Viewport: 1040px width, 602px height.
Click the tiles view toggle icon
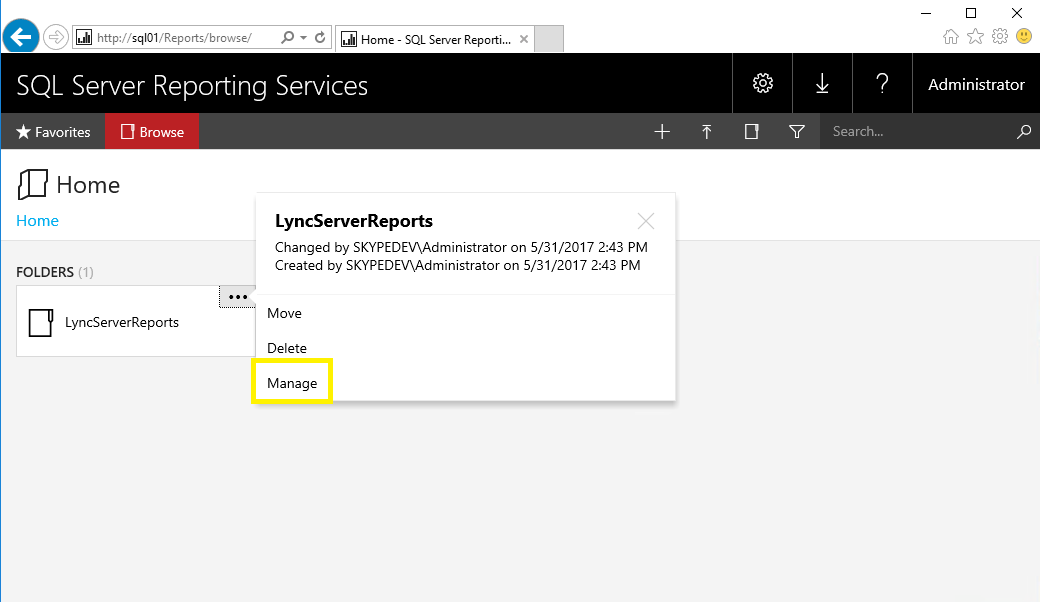[x=751, y=132]
